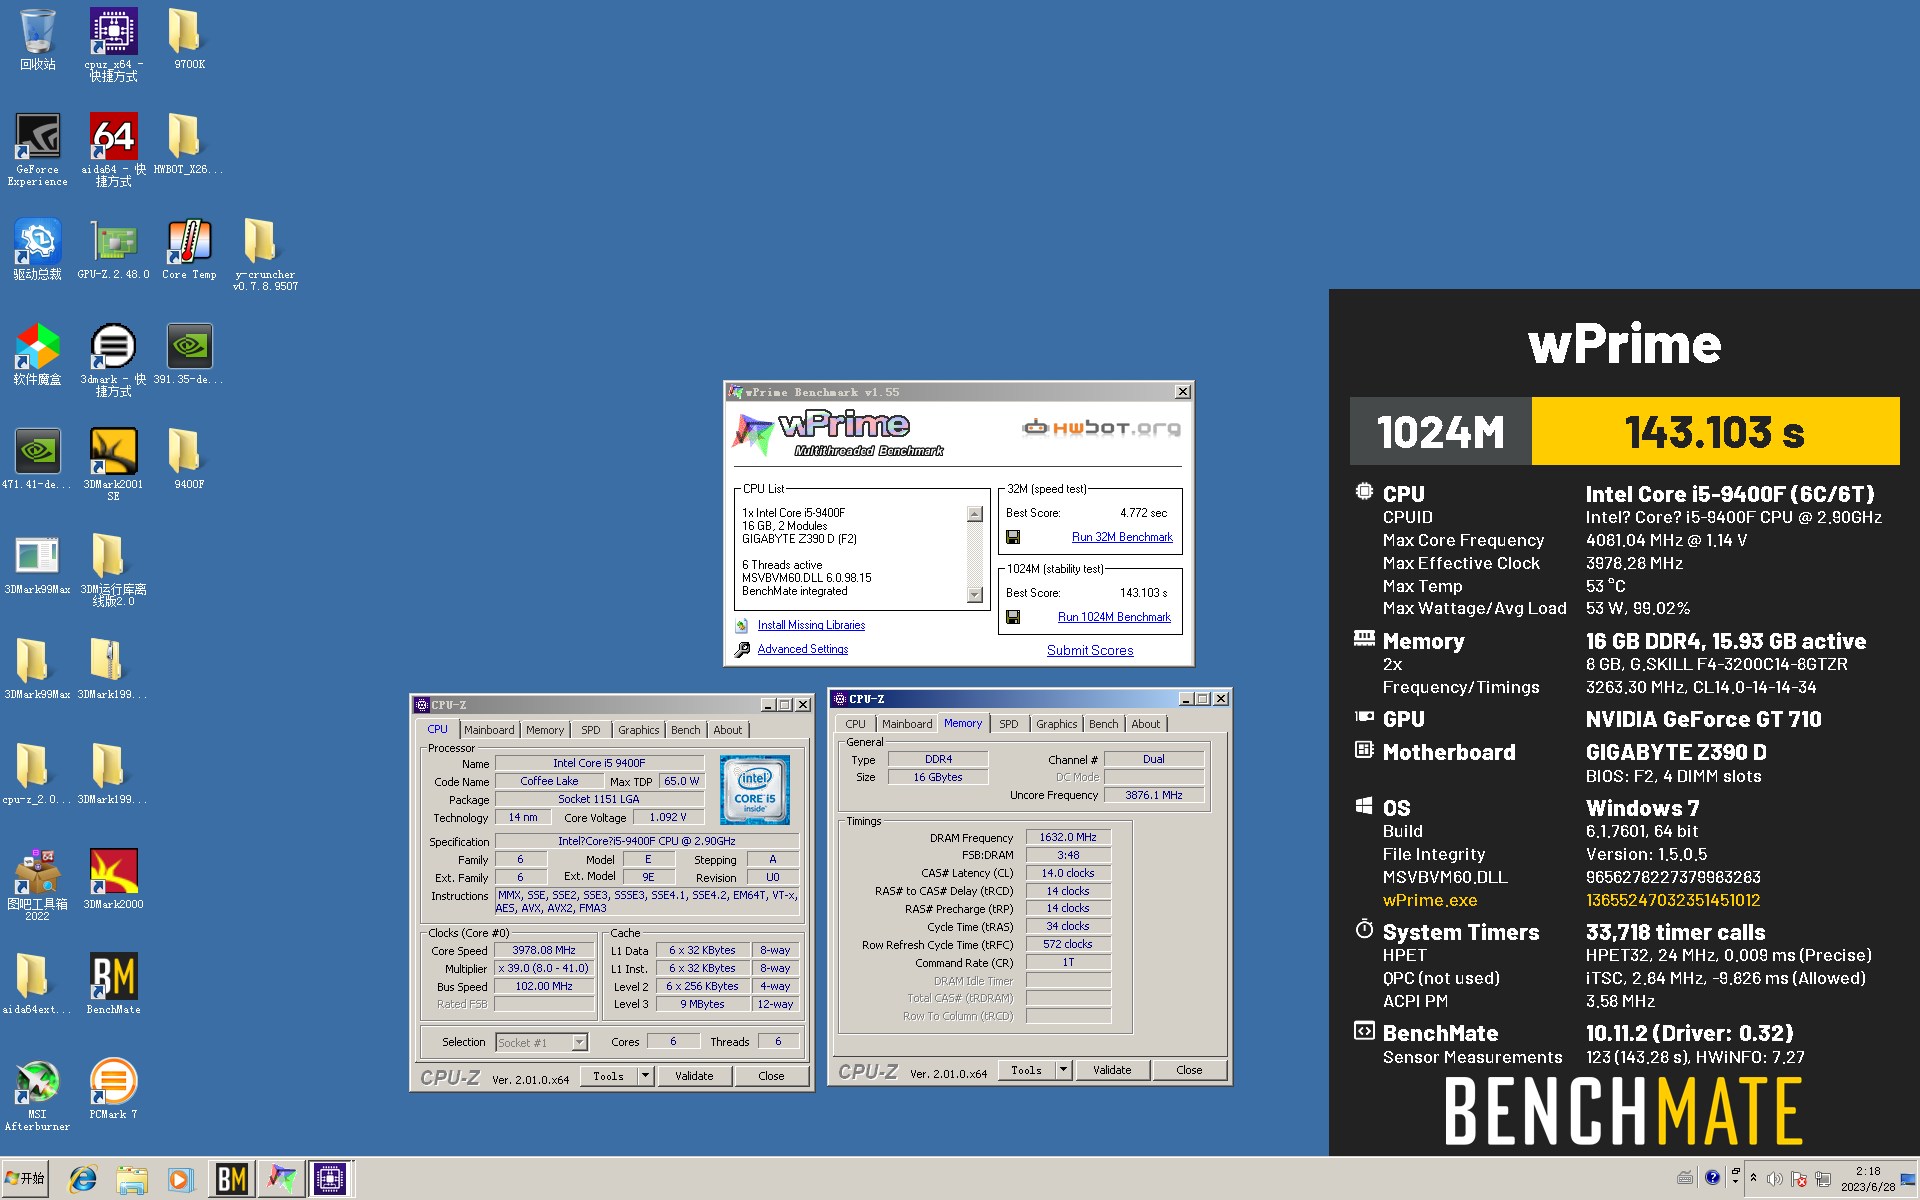Open the cpuz_x64 shortcut icon
Screen dimensions: 1920x1200
[113, 44]
